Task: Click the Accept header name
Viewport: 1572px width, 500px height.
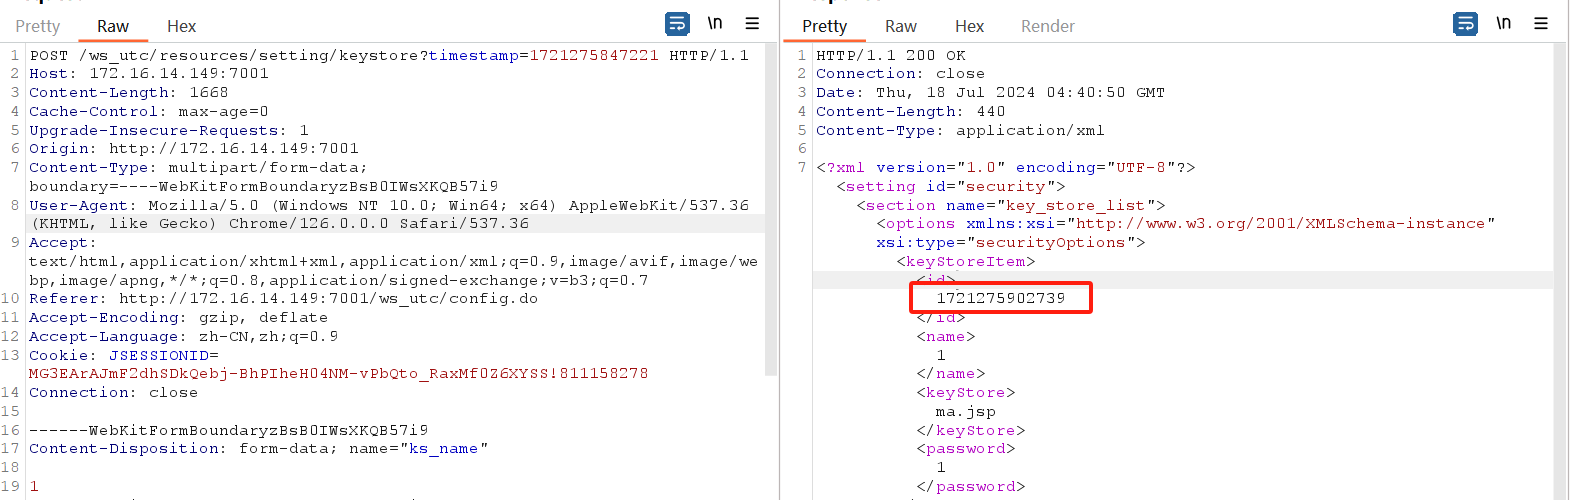Action: 63,242
